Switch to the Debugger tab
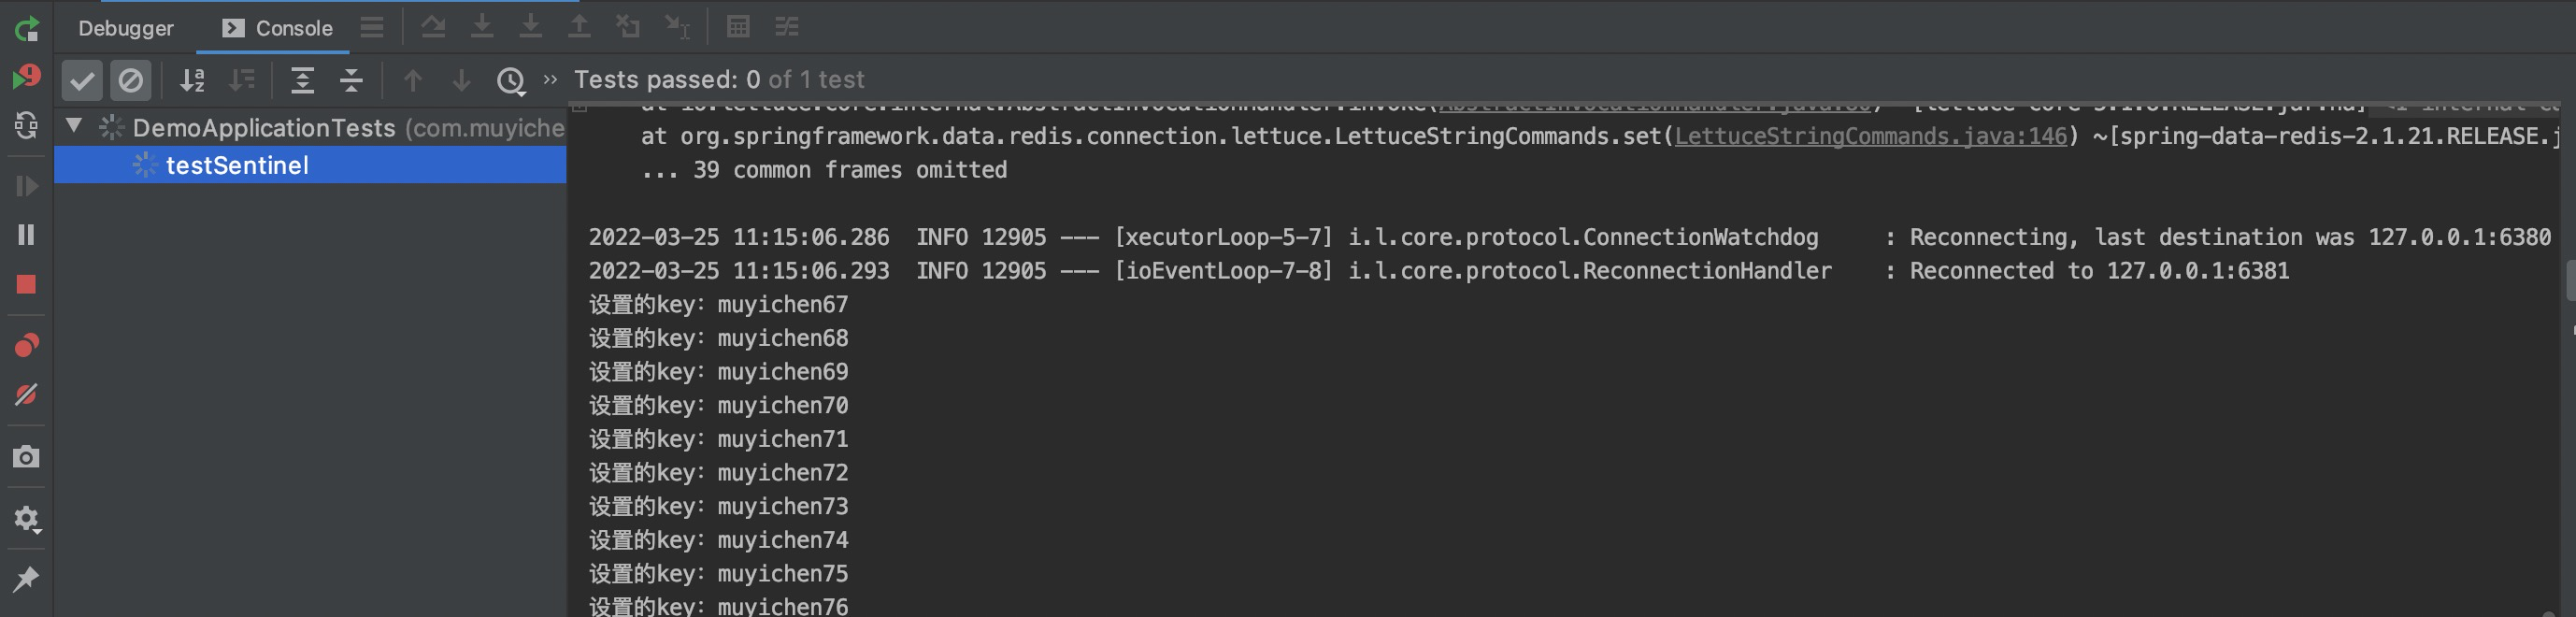 (x=126, y=28)
